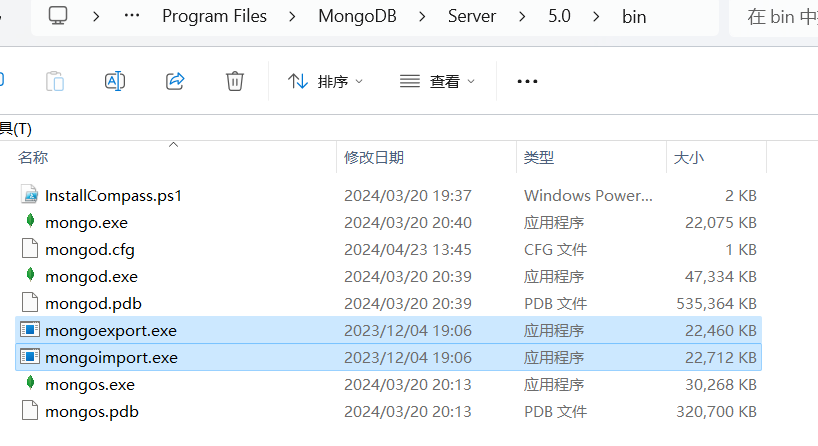The height and width of the screenshot is (446, 818).
Task: Navigate to Server folder in breadcrumb
Action: (472, 16)
